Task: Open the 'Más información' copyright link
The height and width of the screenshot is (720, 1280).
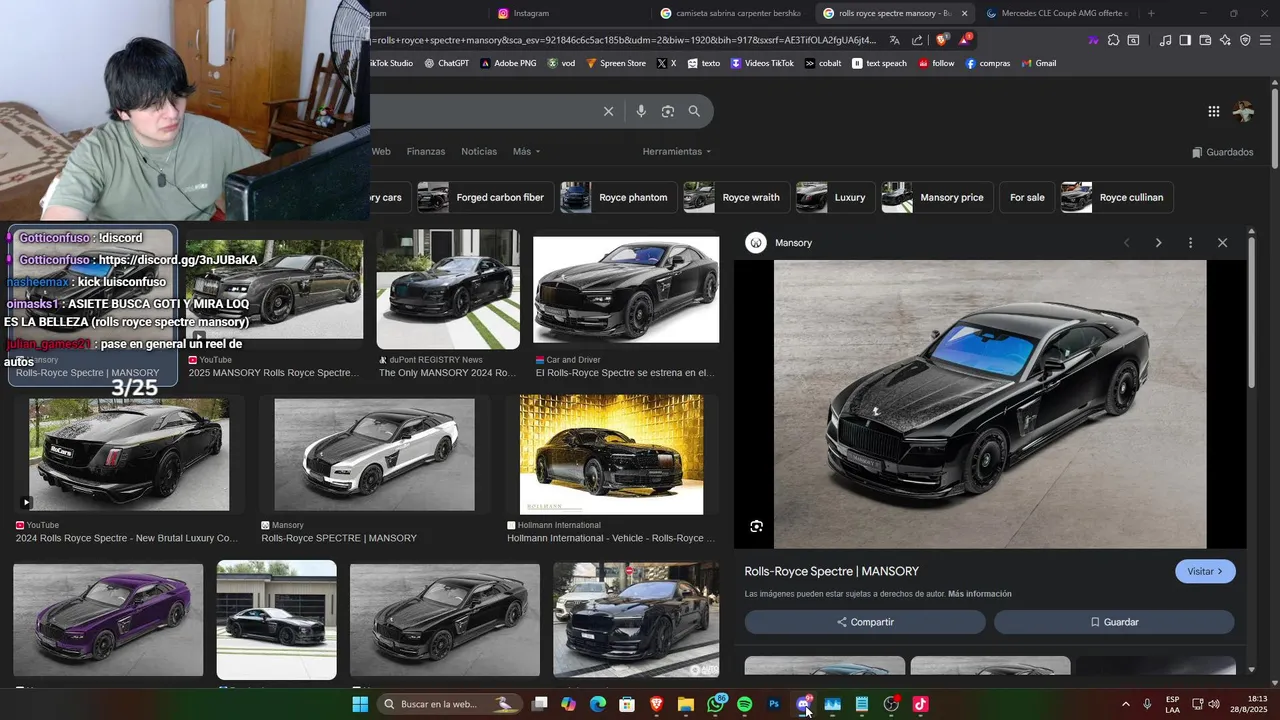Action: pos(980,594)
